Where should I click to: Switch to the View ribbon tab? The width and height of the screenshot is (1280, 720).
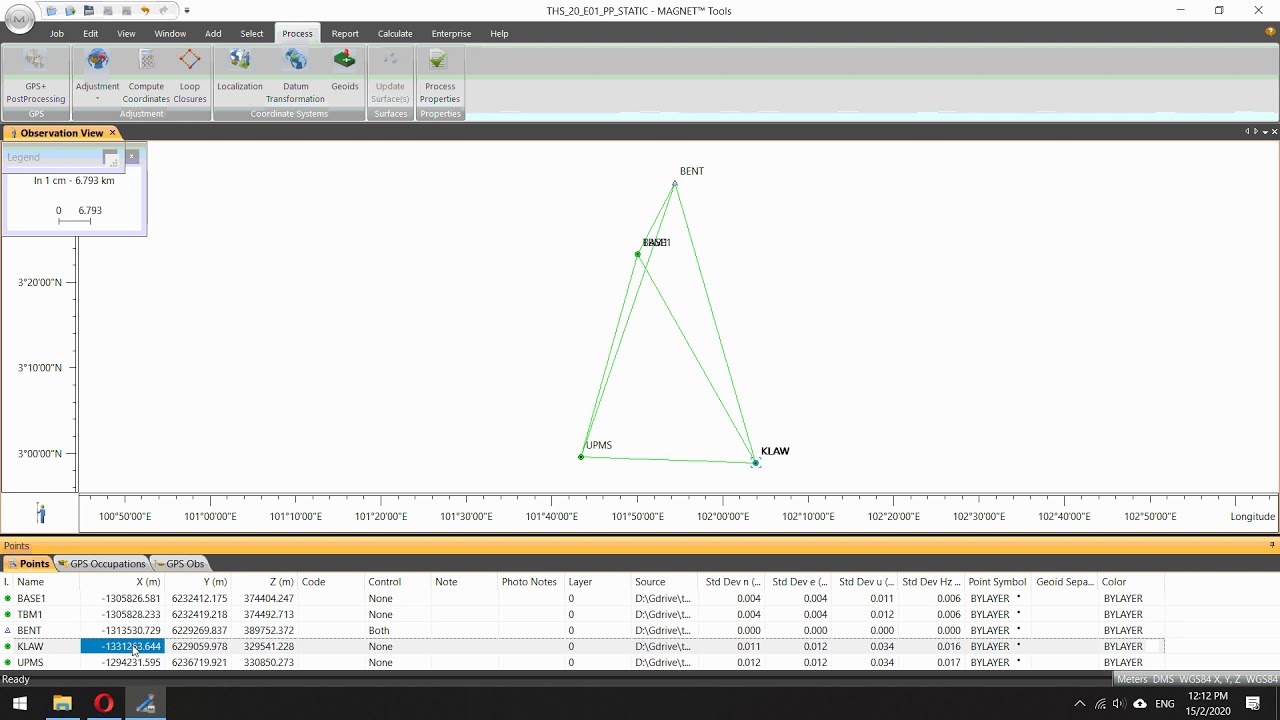tap(126, 33)
